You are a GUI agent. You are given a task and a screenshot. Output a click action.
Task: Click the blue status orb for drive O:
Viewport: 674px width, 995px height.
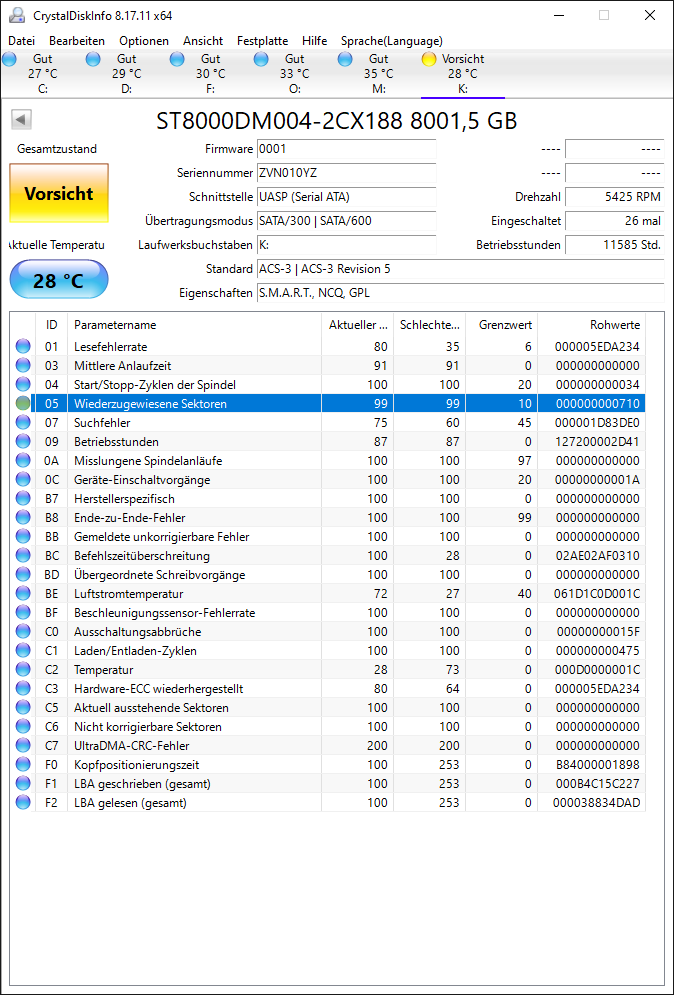[x=261, y=59]
